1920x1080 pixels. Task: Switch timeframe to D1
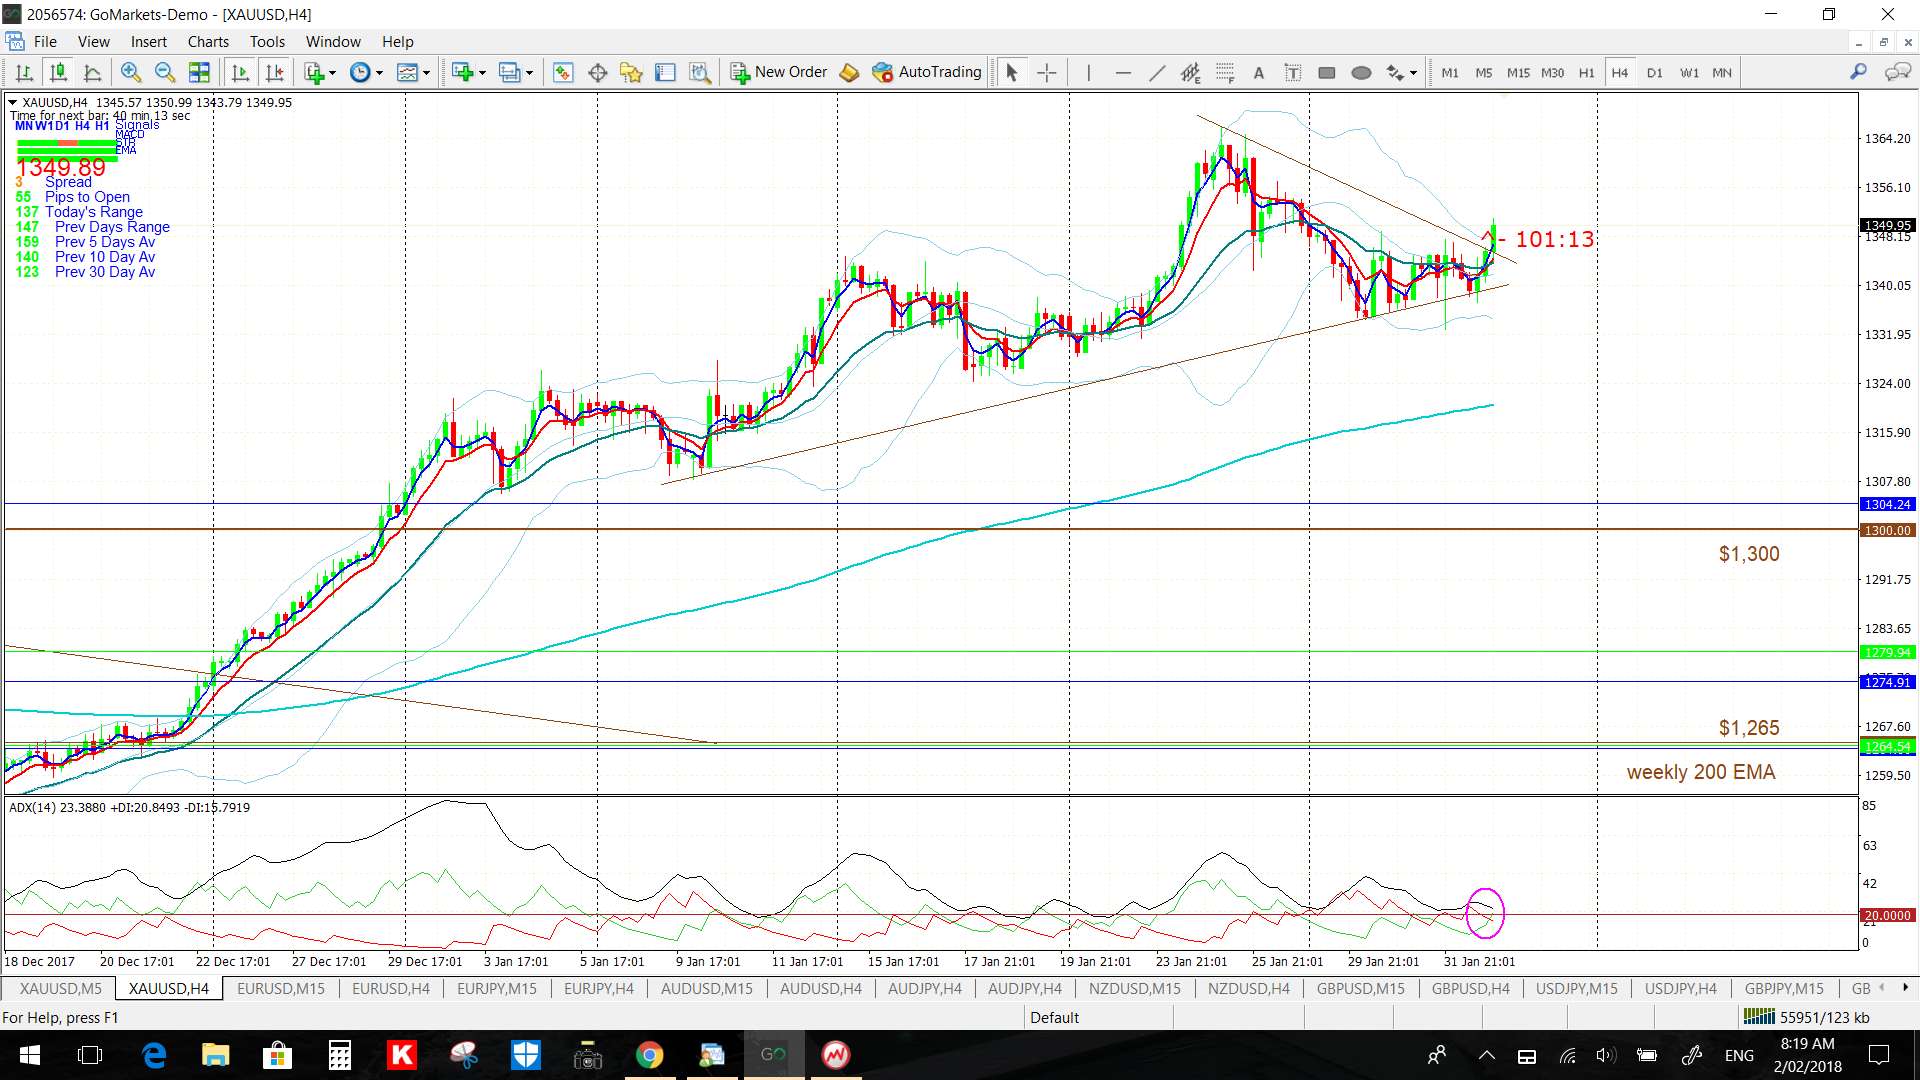1655,72
